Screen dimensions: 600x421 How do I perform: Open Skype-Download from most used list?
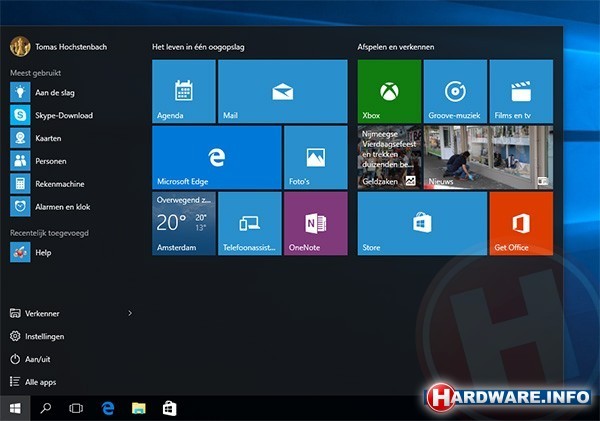[64, 115]
